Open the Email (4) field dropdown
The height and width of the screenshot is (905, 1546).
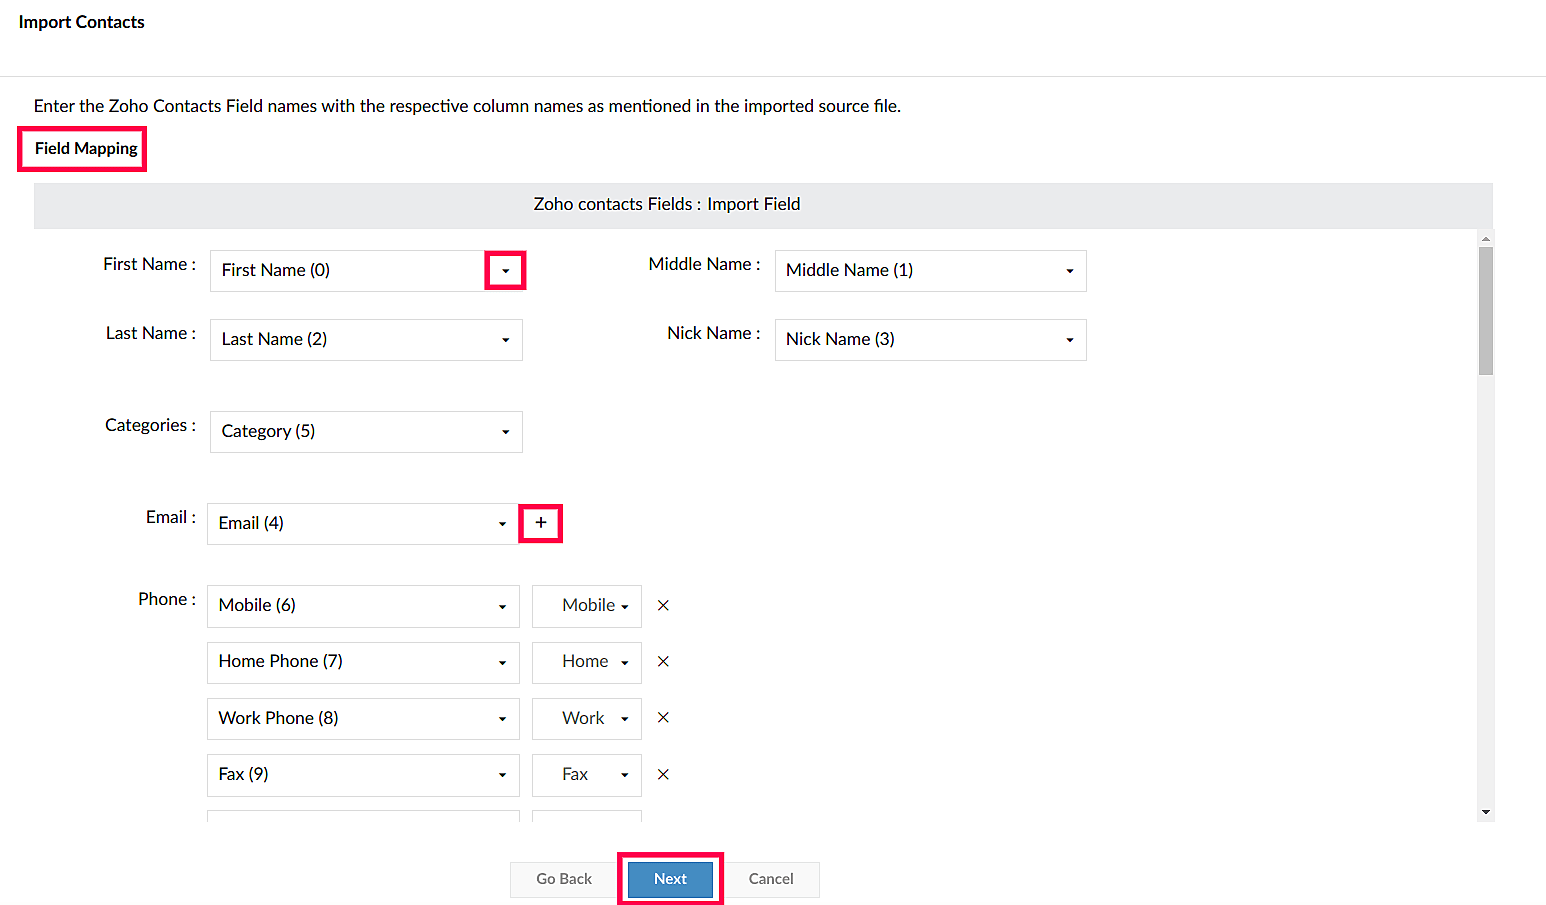coord(363,524)
